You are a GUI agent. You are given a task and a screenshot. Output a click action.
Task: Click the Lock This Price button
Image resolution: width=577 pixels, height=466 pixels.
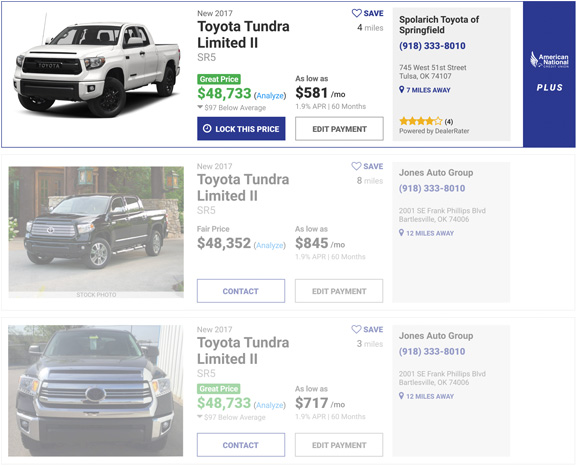tap(241, 128)
